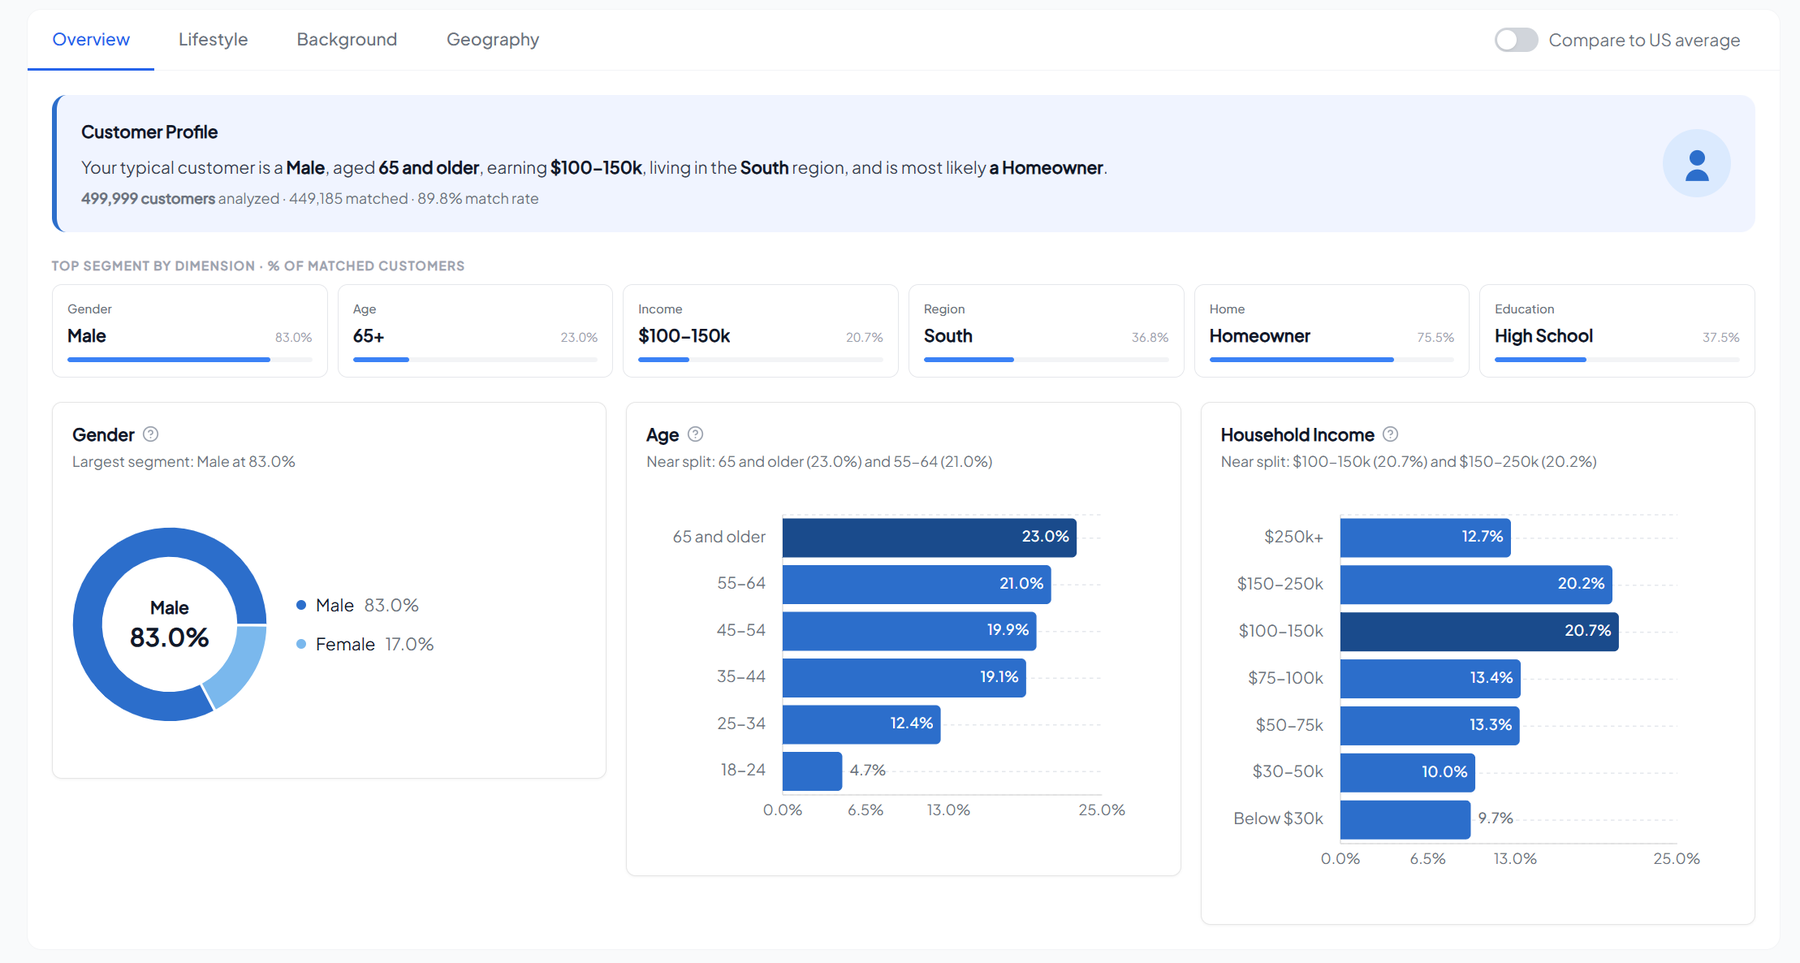Click the customer profile avatar icon
This screenshot has height=963, width=1800.
pos(1696,163)
